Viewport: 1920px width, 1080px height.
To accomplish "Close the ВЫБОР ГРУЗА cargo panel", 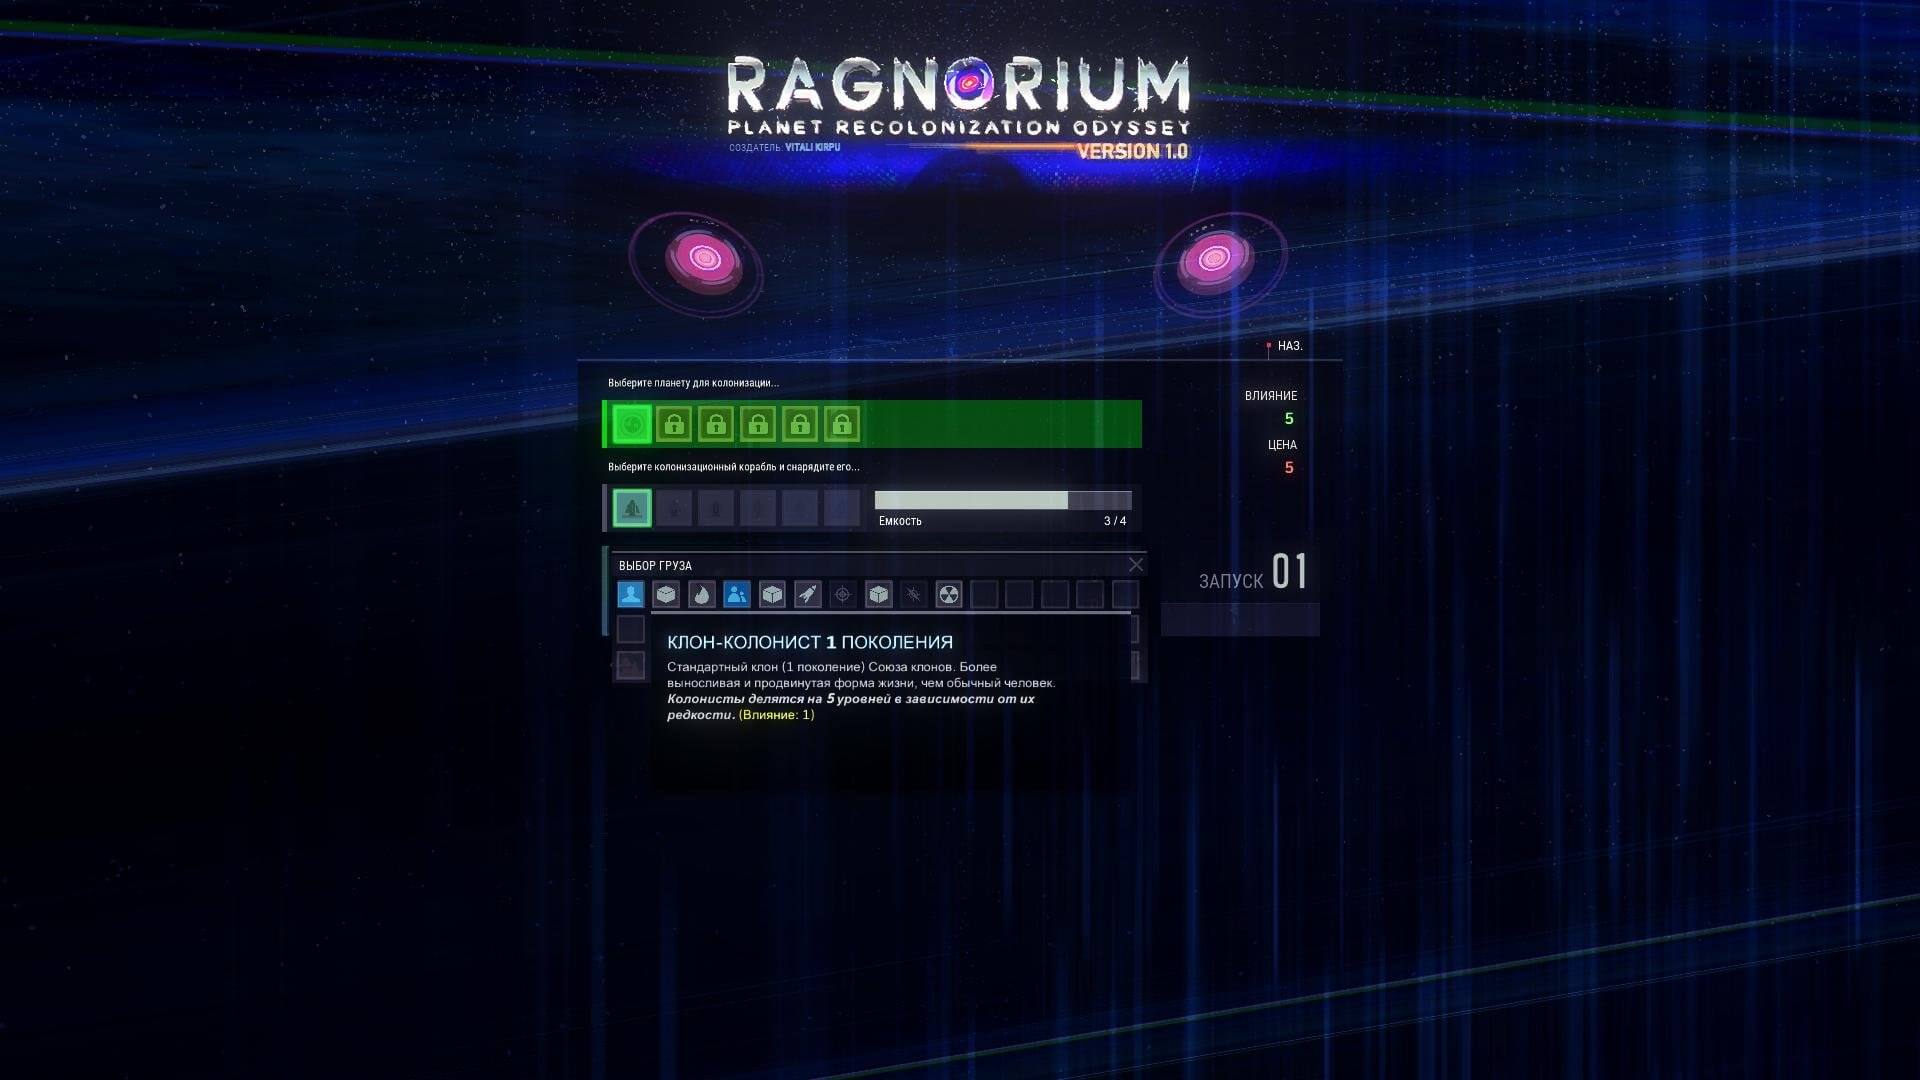I will click(x=1135, y=565).
